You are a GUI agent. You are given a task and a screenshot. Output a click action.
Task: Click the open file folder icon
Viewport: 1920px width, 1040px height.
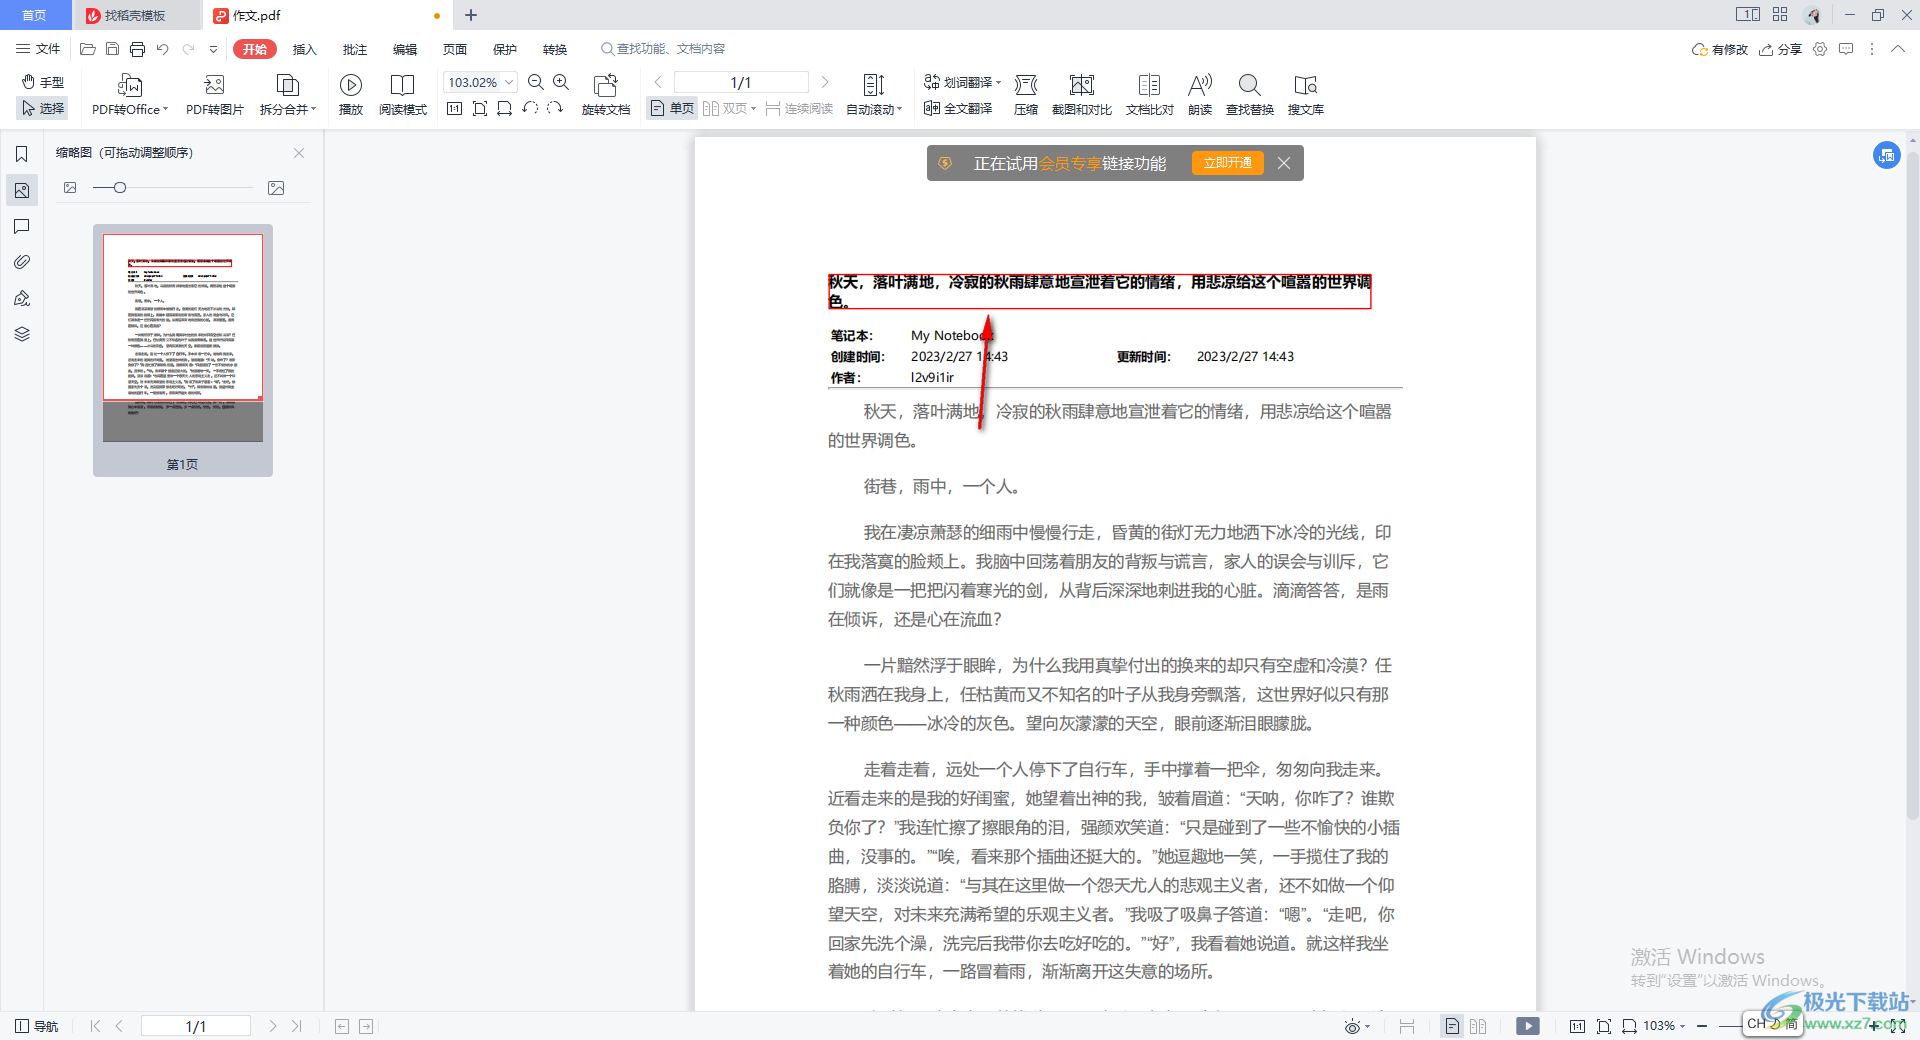(x=88, y=49)
